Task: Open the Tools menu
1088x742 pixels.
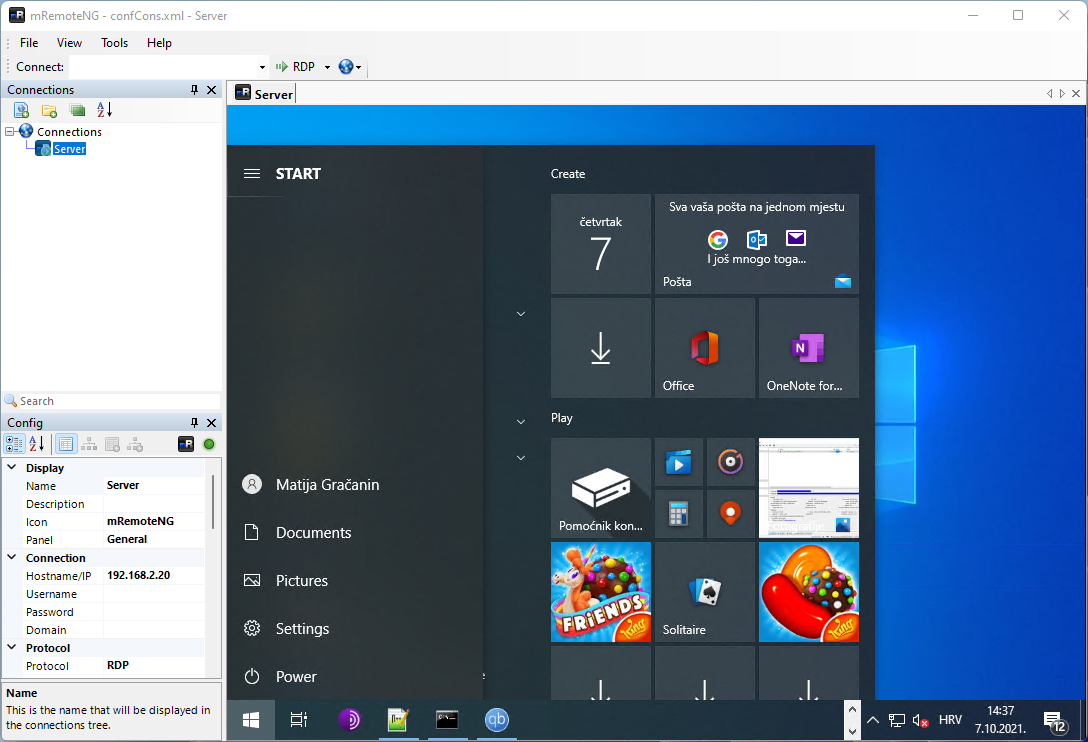Action: point(114,43)
